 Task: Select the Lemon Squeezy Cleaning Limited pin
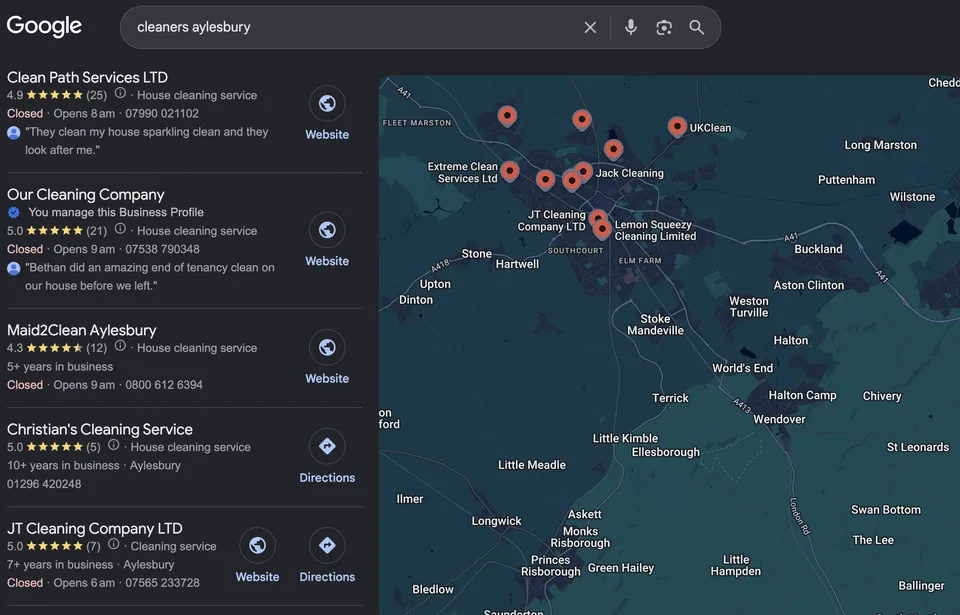tap(602, 229)
